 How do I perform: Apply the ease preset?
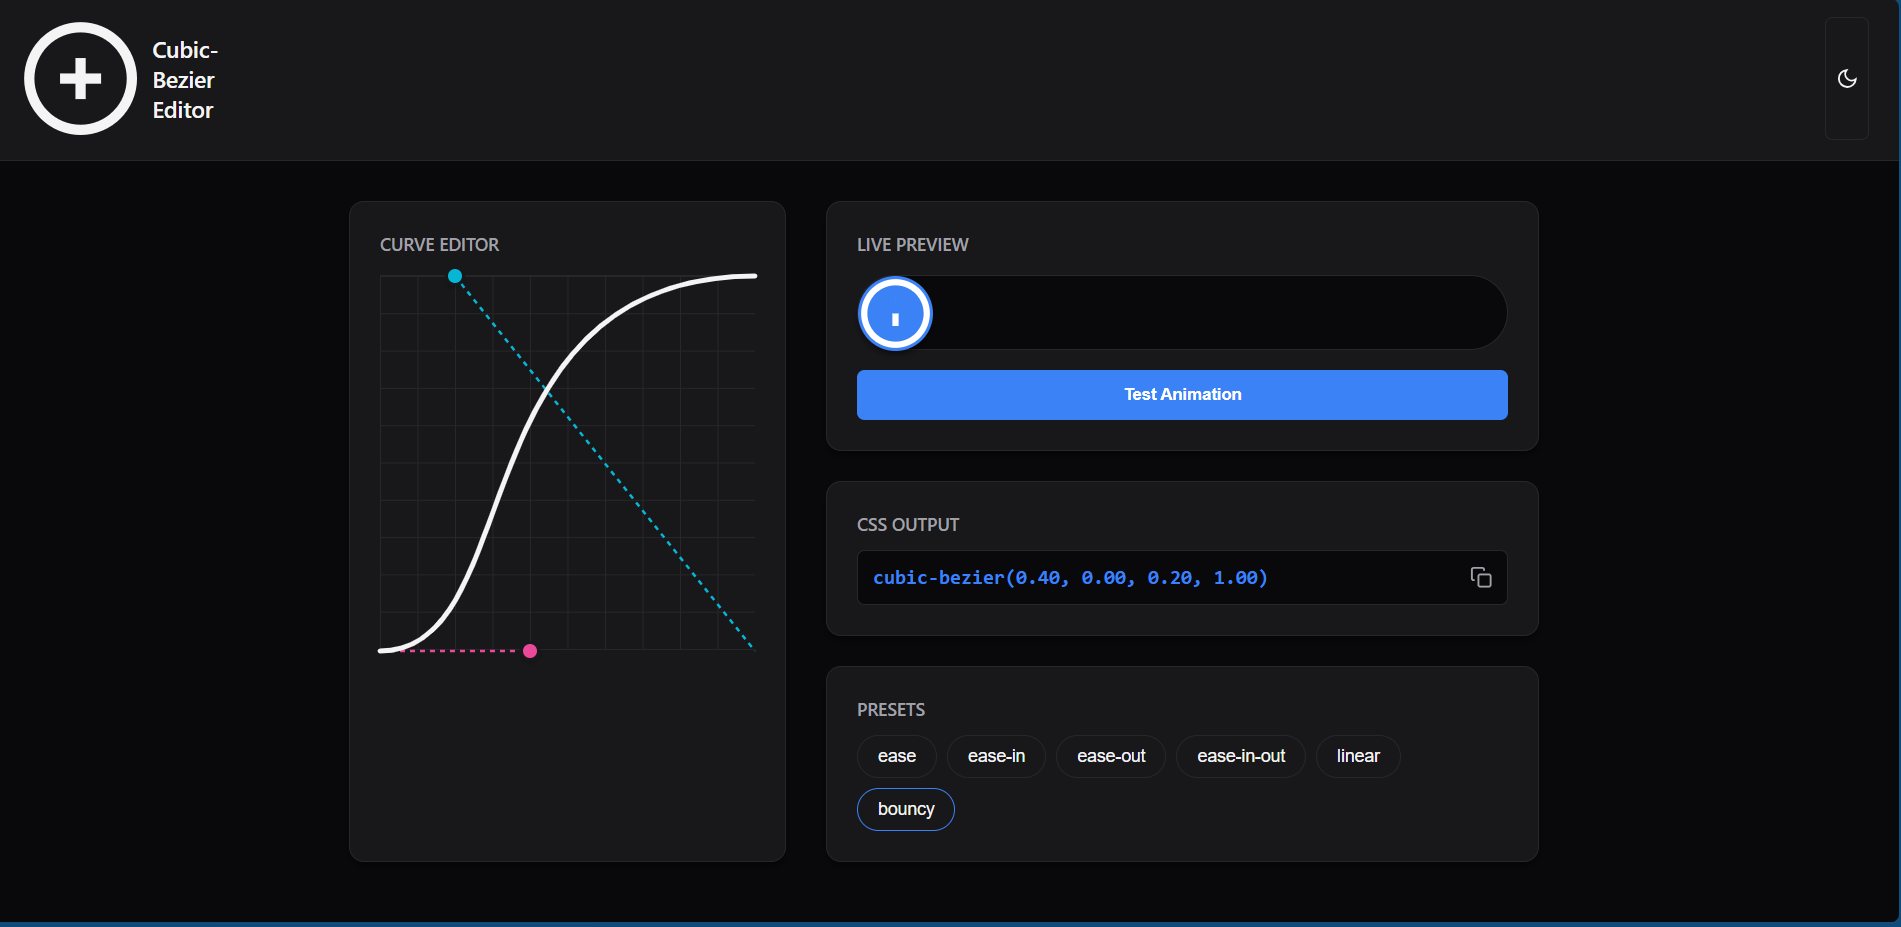coord(897,756)
